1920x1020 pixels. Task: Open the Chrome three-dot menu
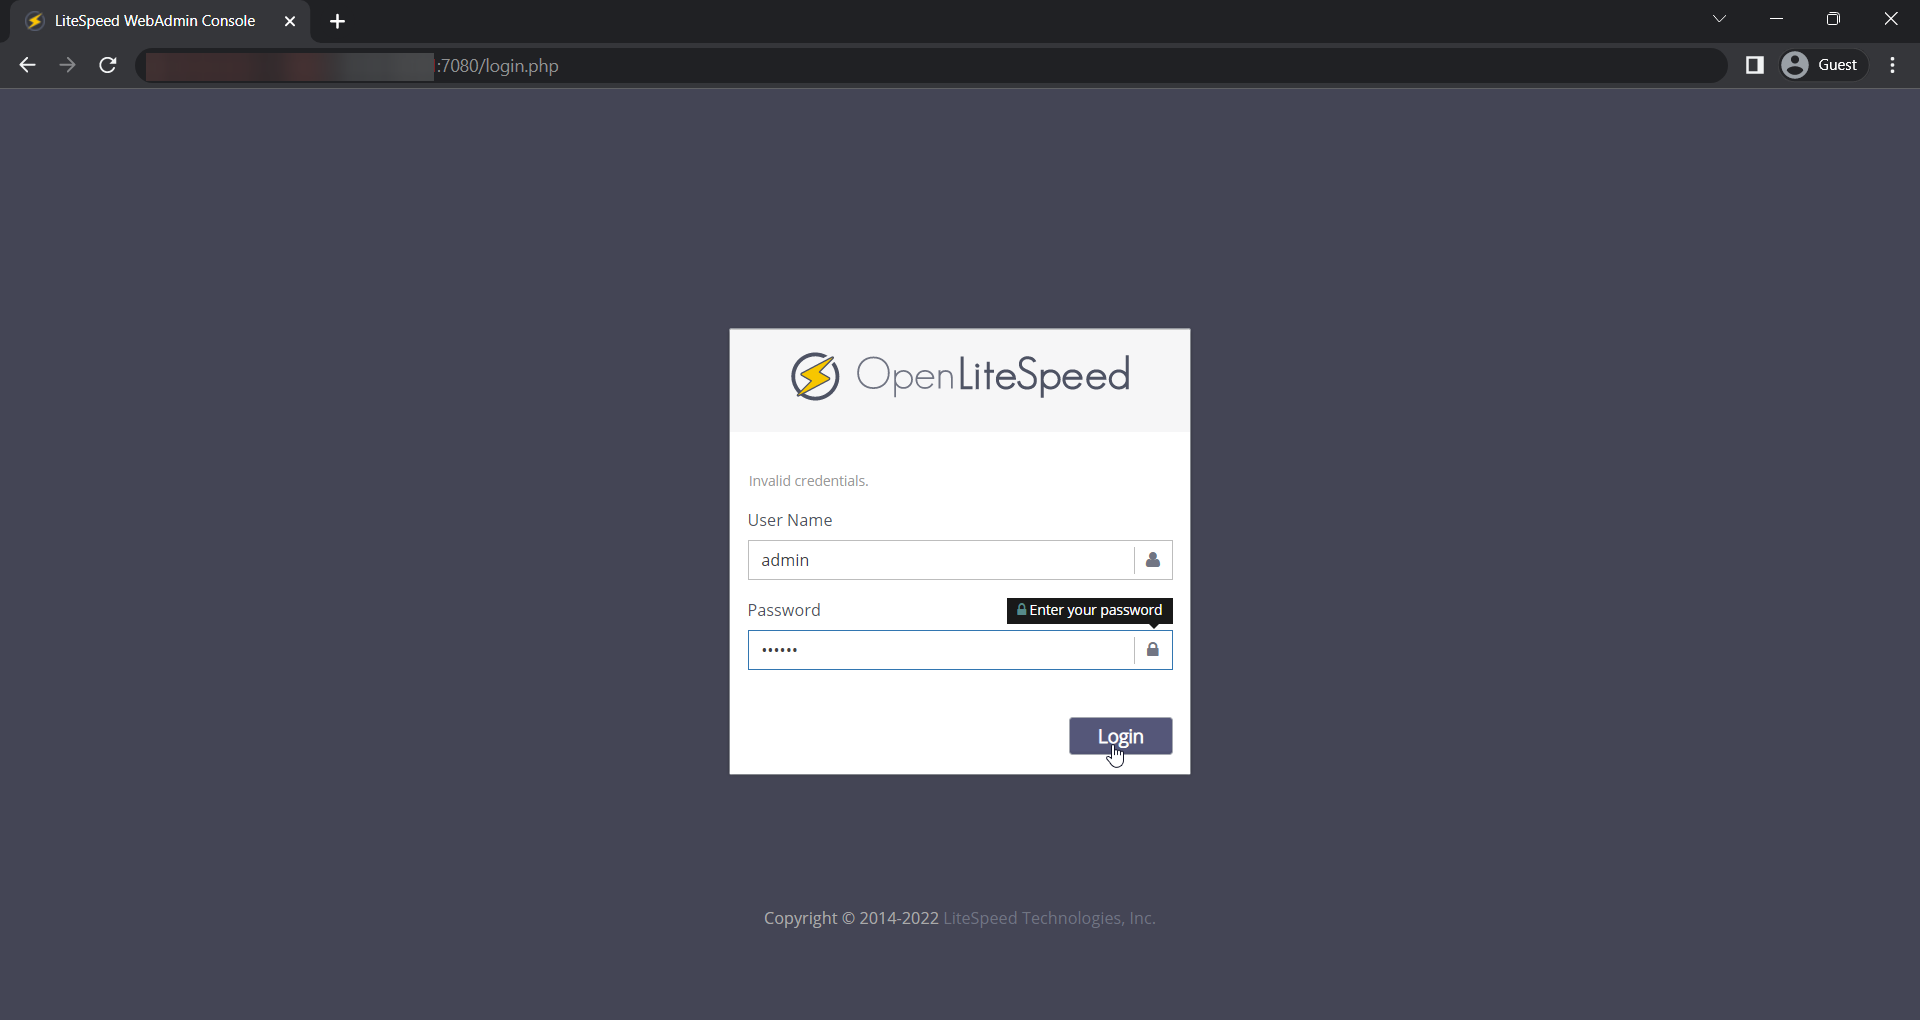tap(1892, 65)
